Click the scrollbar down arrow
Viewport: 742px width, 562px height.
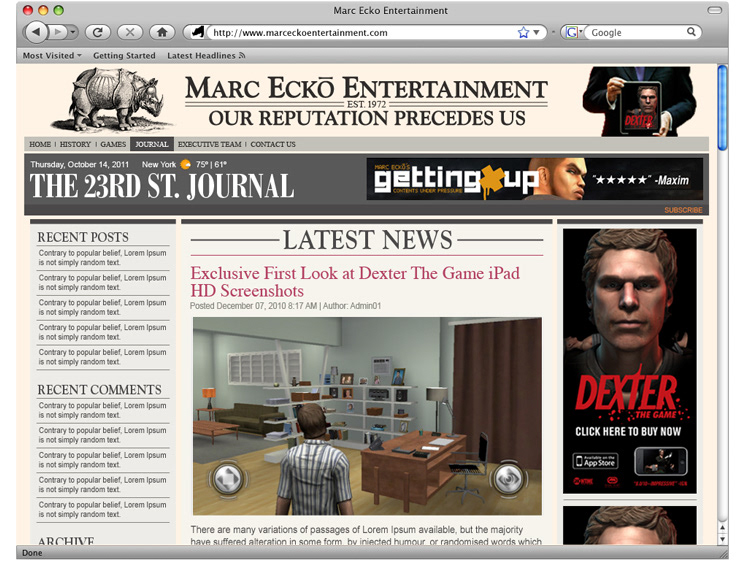point(723,539)
